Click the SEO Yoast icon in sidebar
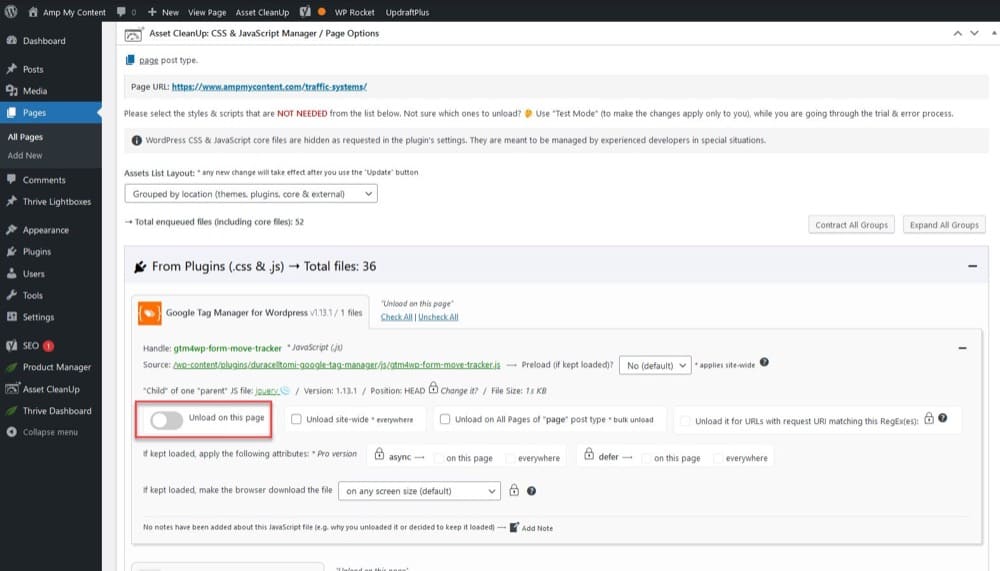The image size is (1000, 571). coord(11,345)
